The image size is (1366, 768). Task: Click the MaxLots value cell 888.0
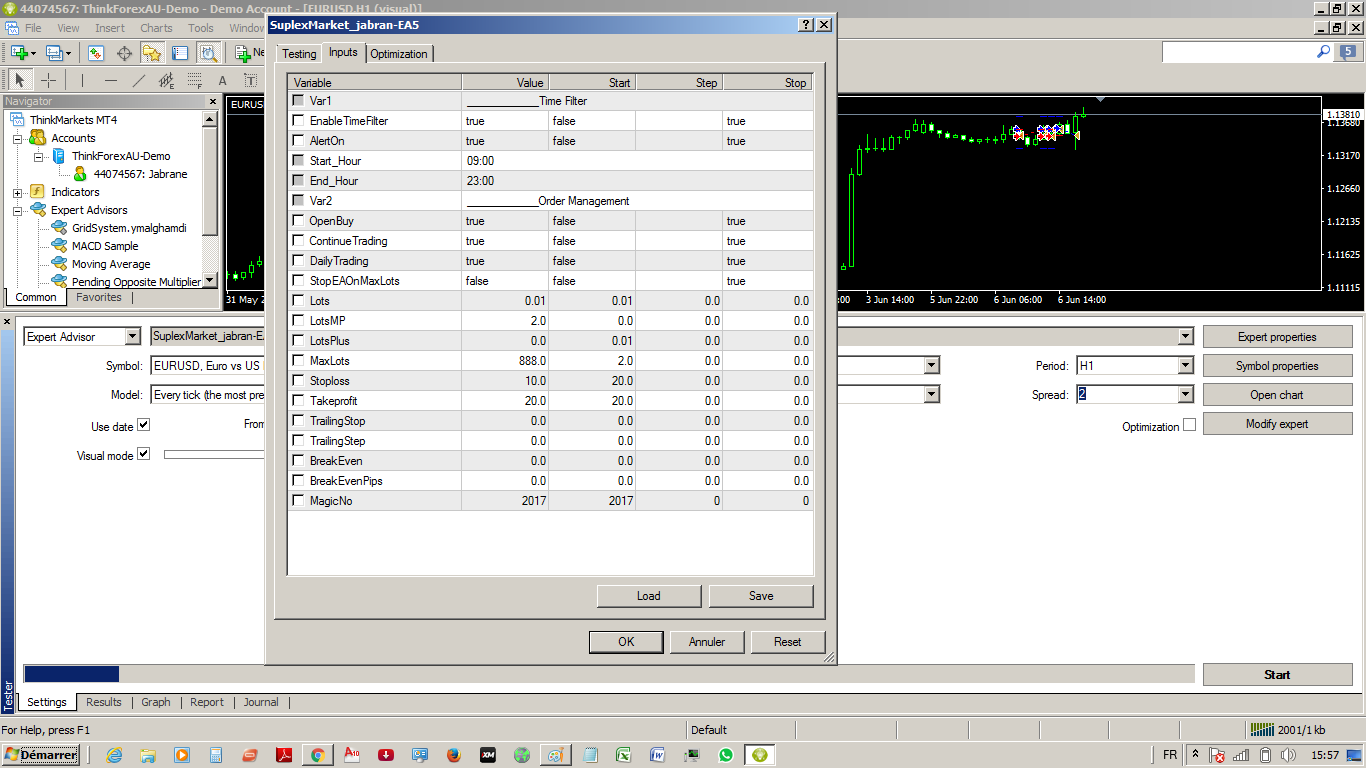click(505, 360)
